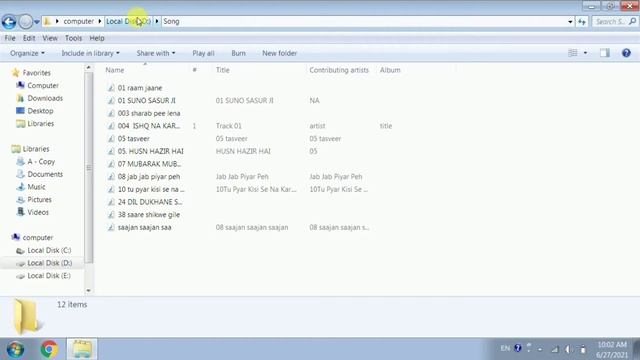
Task: Select the file '01 raam jaane'
Action: [x=140, y=88]
